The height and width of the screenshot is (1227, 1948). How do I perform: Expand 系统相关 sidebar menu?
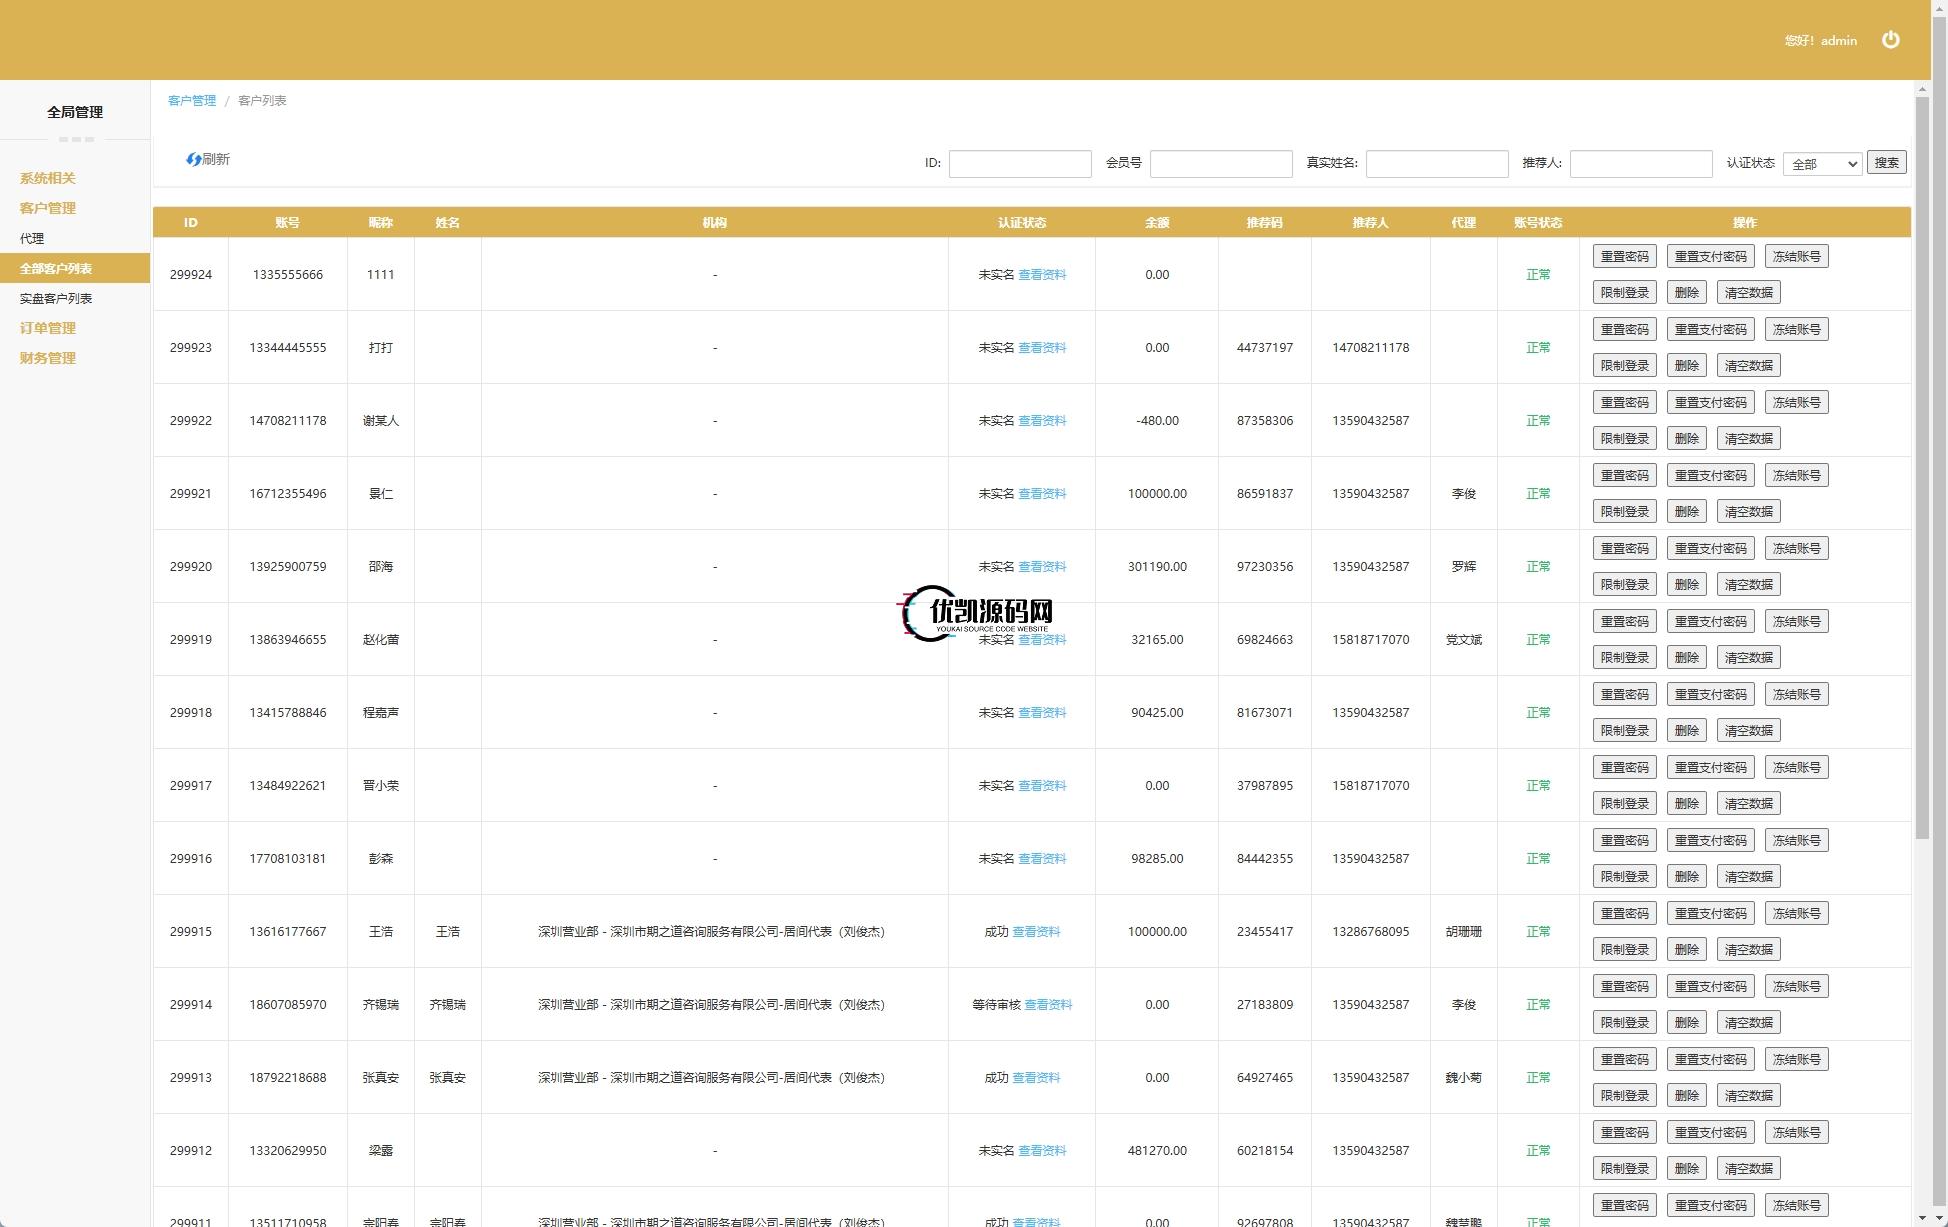(x=48, y=178)
